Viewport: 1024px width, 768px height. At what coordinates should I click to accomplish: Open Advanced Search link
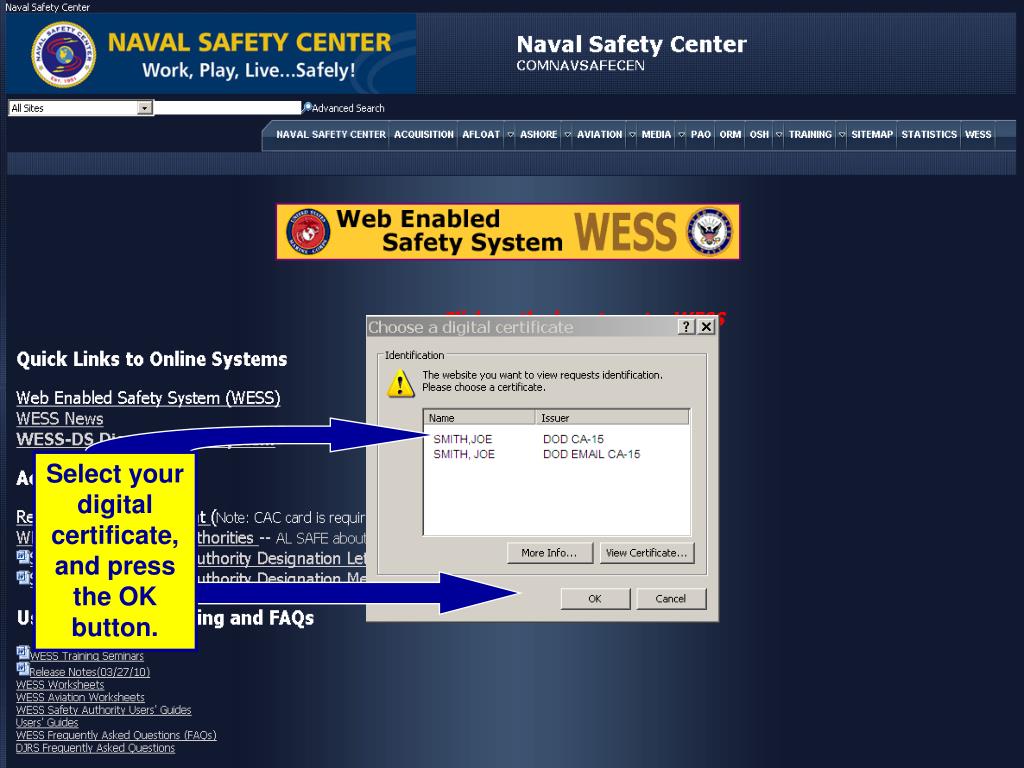(x=348, y=108)
